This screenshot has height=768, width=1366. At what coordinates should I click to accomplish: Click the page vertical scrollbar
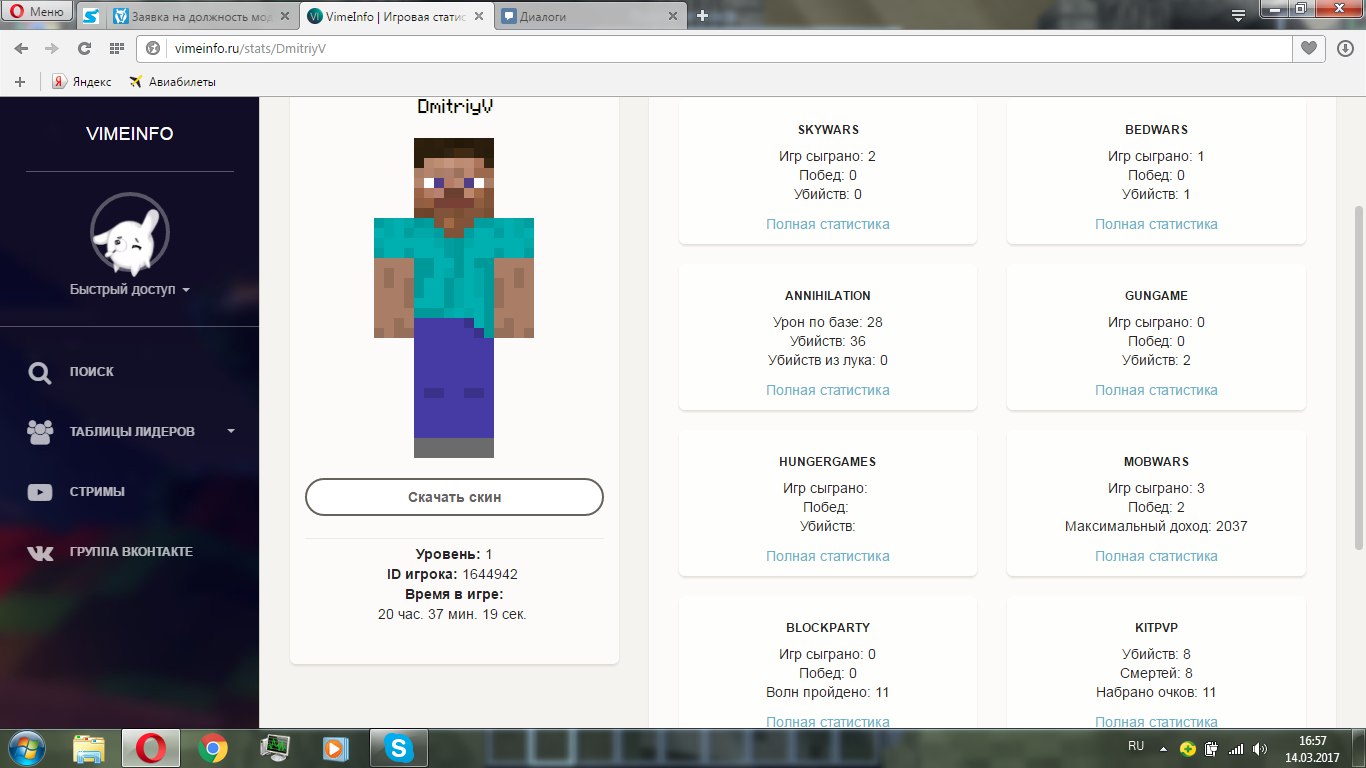tap(1358, 378)
